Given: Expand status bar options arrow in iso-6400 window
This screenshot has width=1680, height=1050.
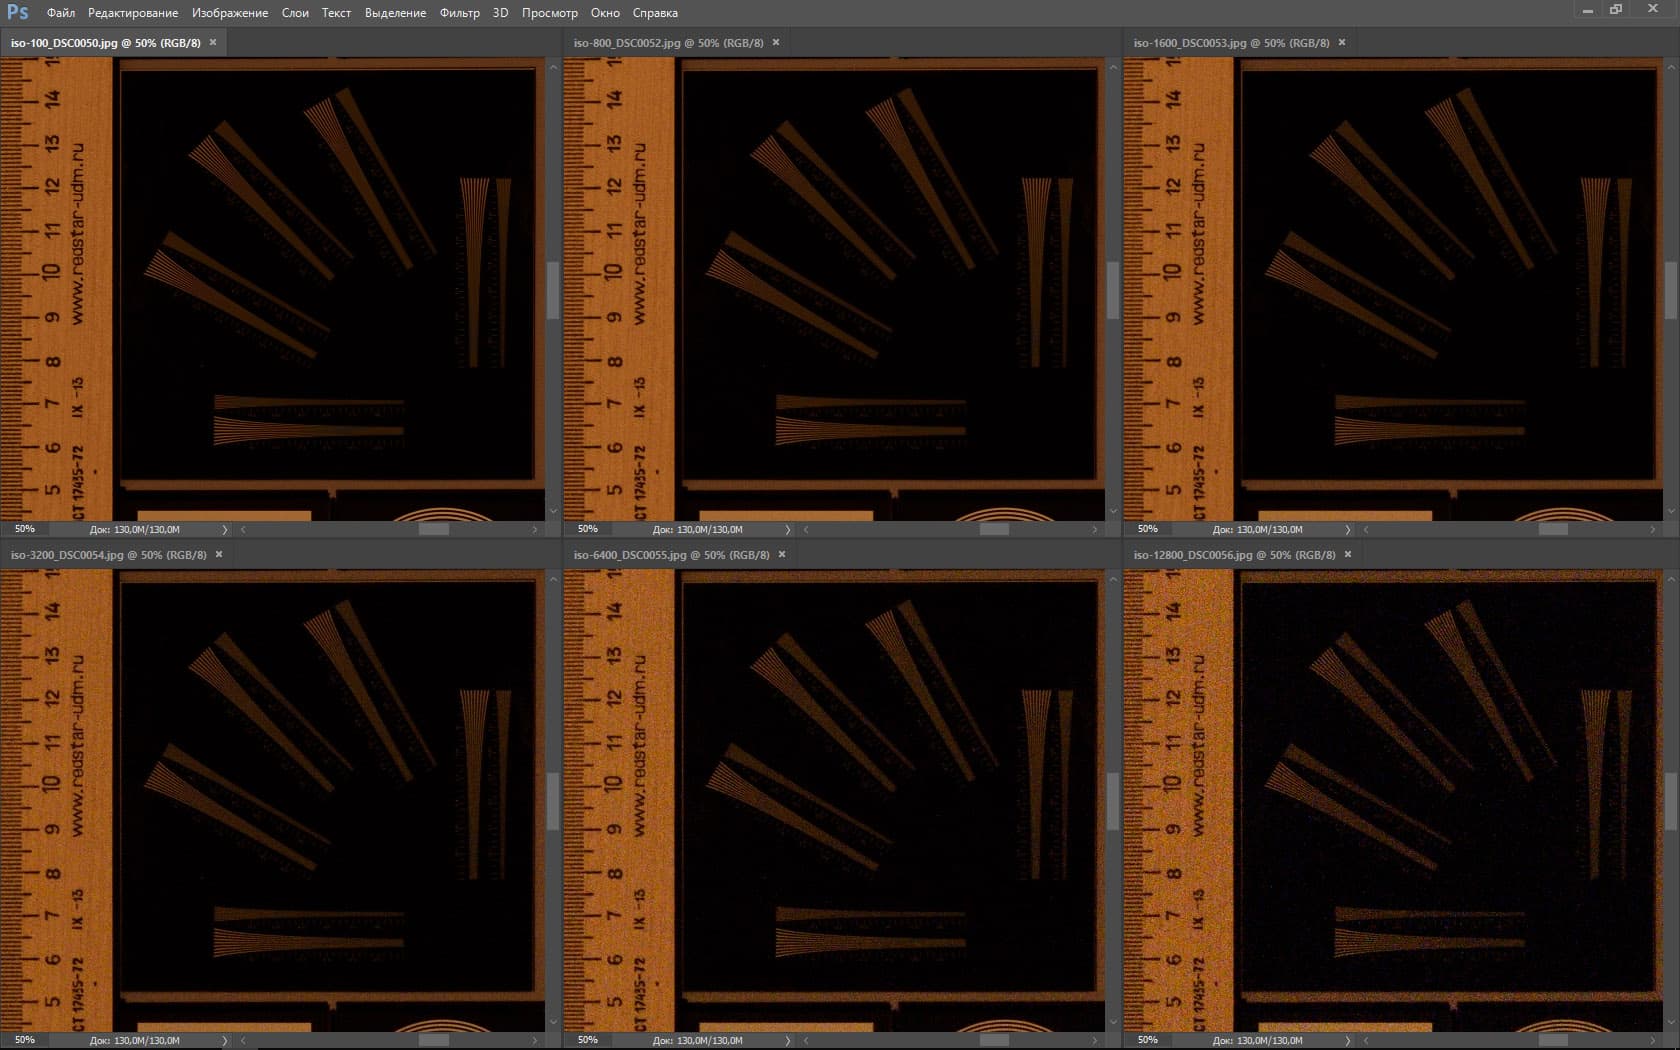Looking at the screenshot, I should pyautogui.click(x=788, y=1040).
